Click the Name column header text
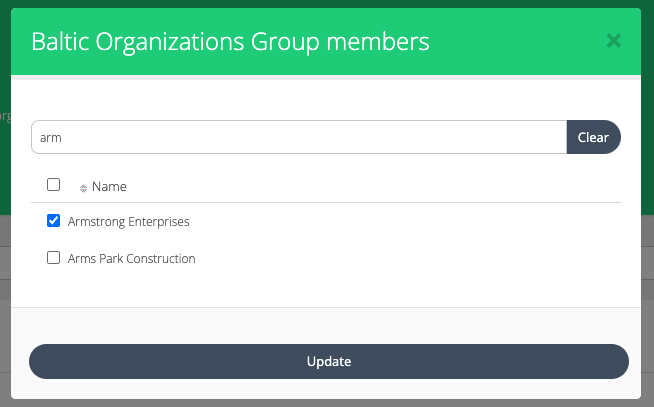Viewport: 654px width, 407px height. [109, 187]
